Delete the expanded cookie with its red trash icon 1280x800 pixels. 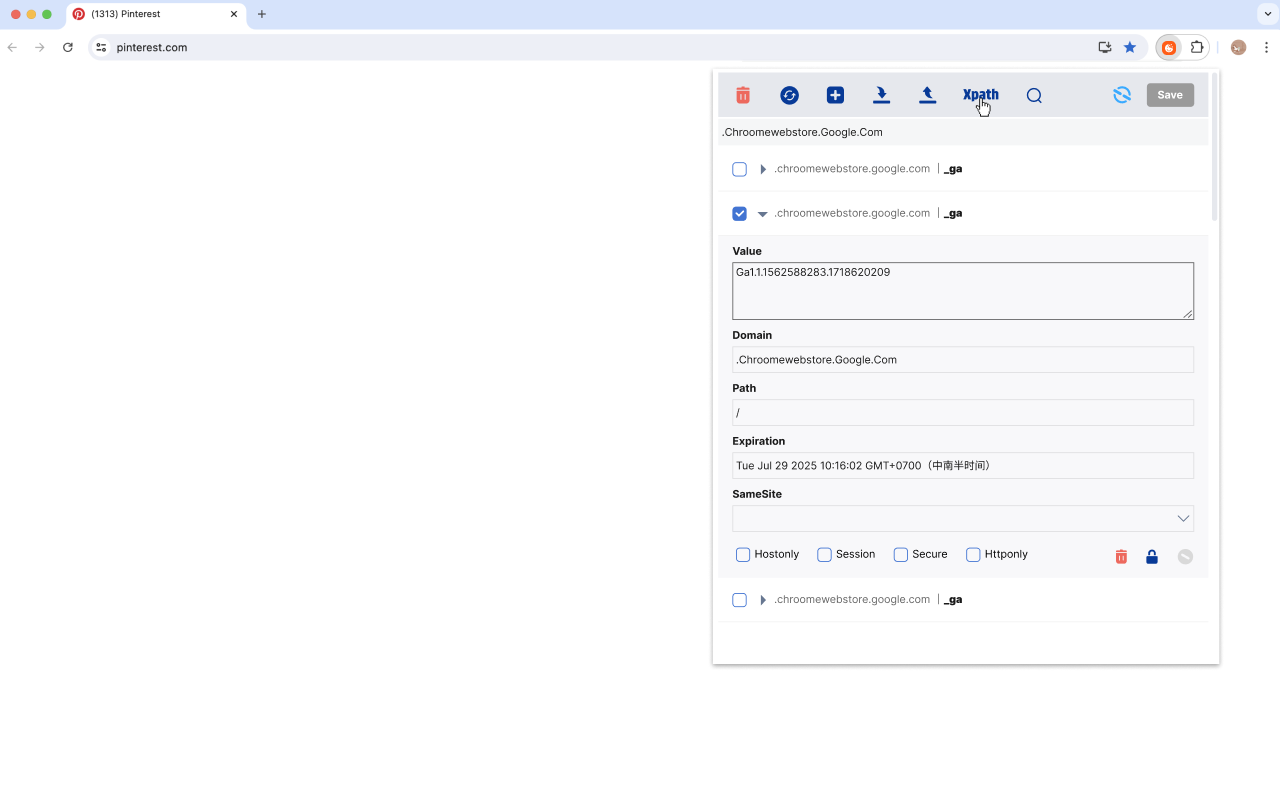(1120, 556)
